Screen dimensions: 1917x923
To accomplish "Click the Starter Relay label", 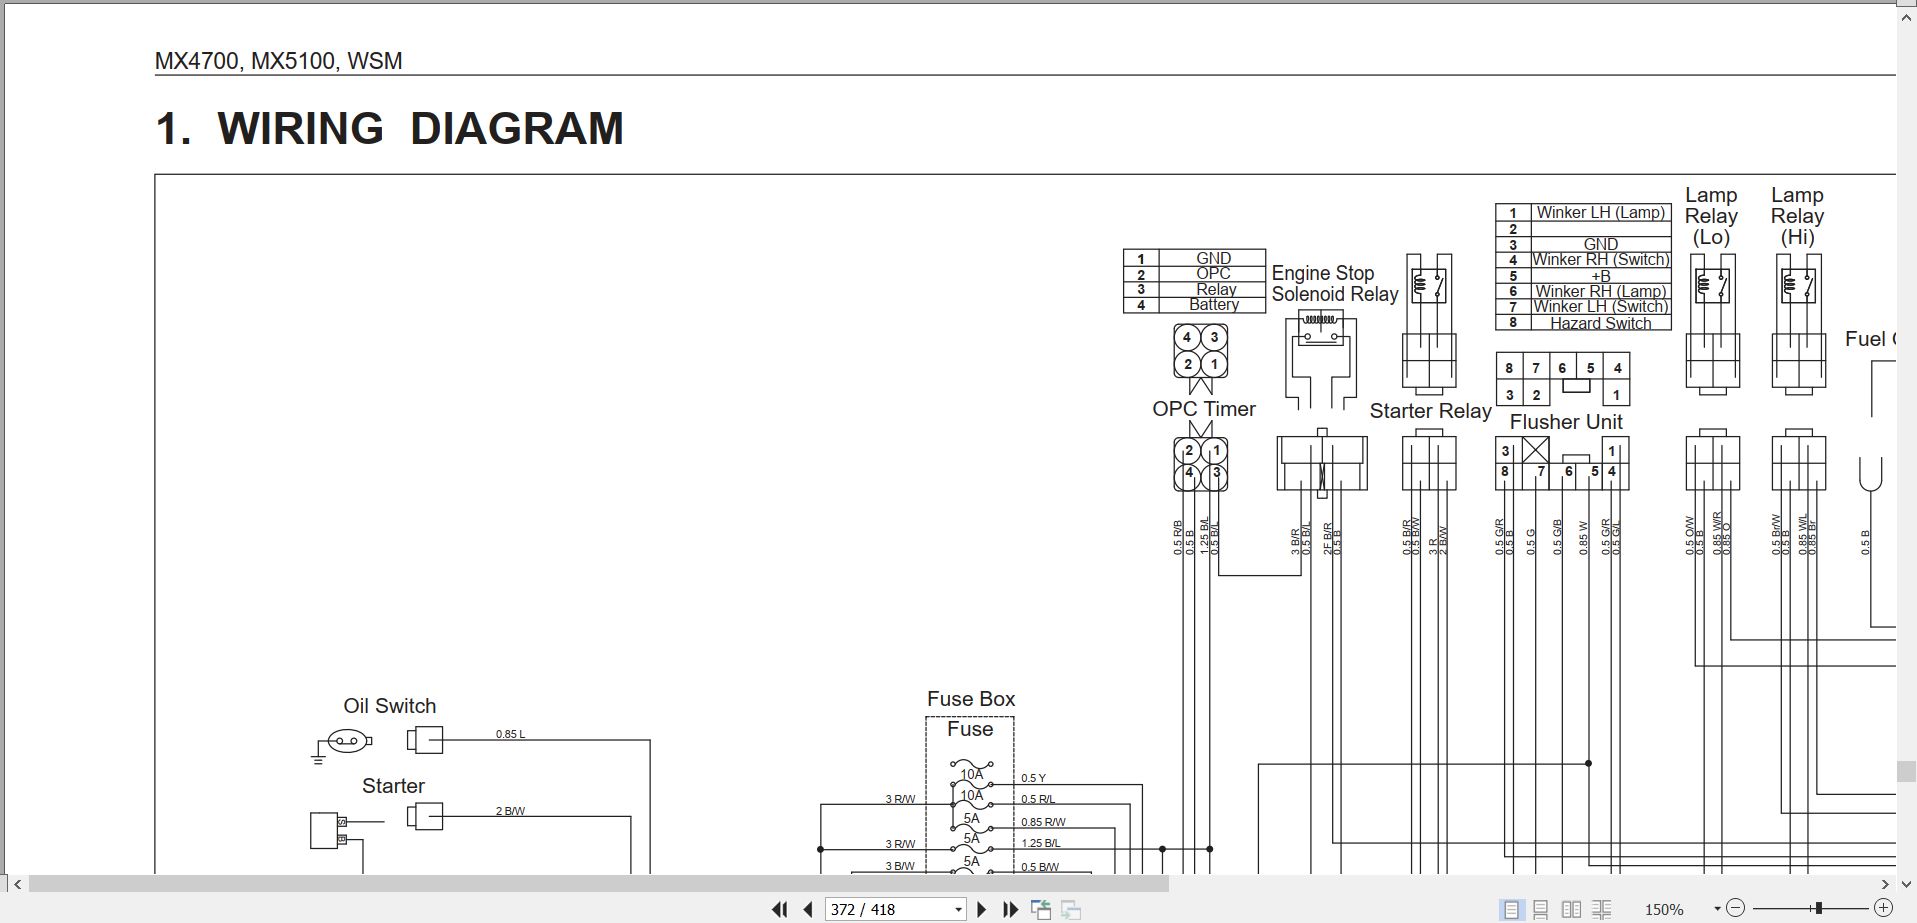I will [1430, 411].
